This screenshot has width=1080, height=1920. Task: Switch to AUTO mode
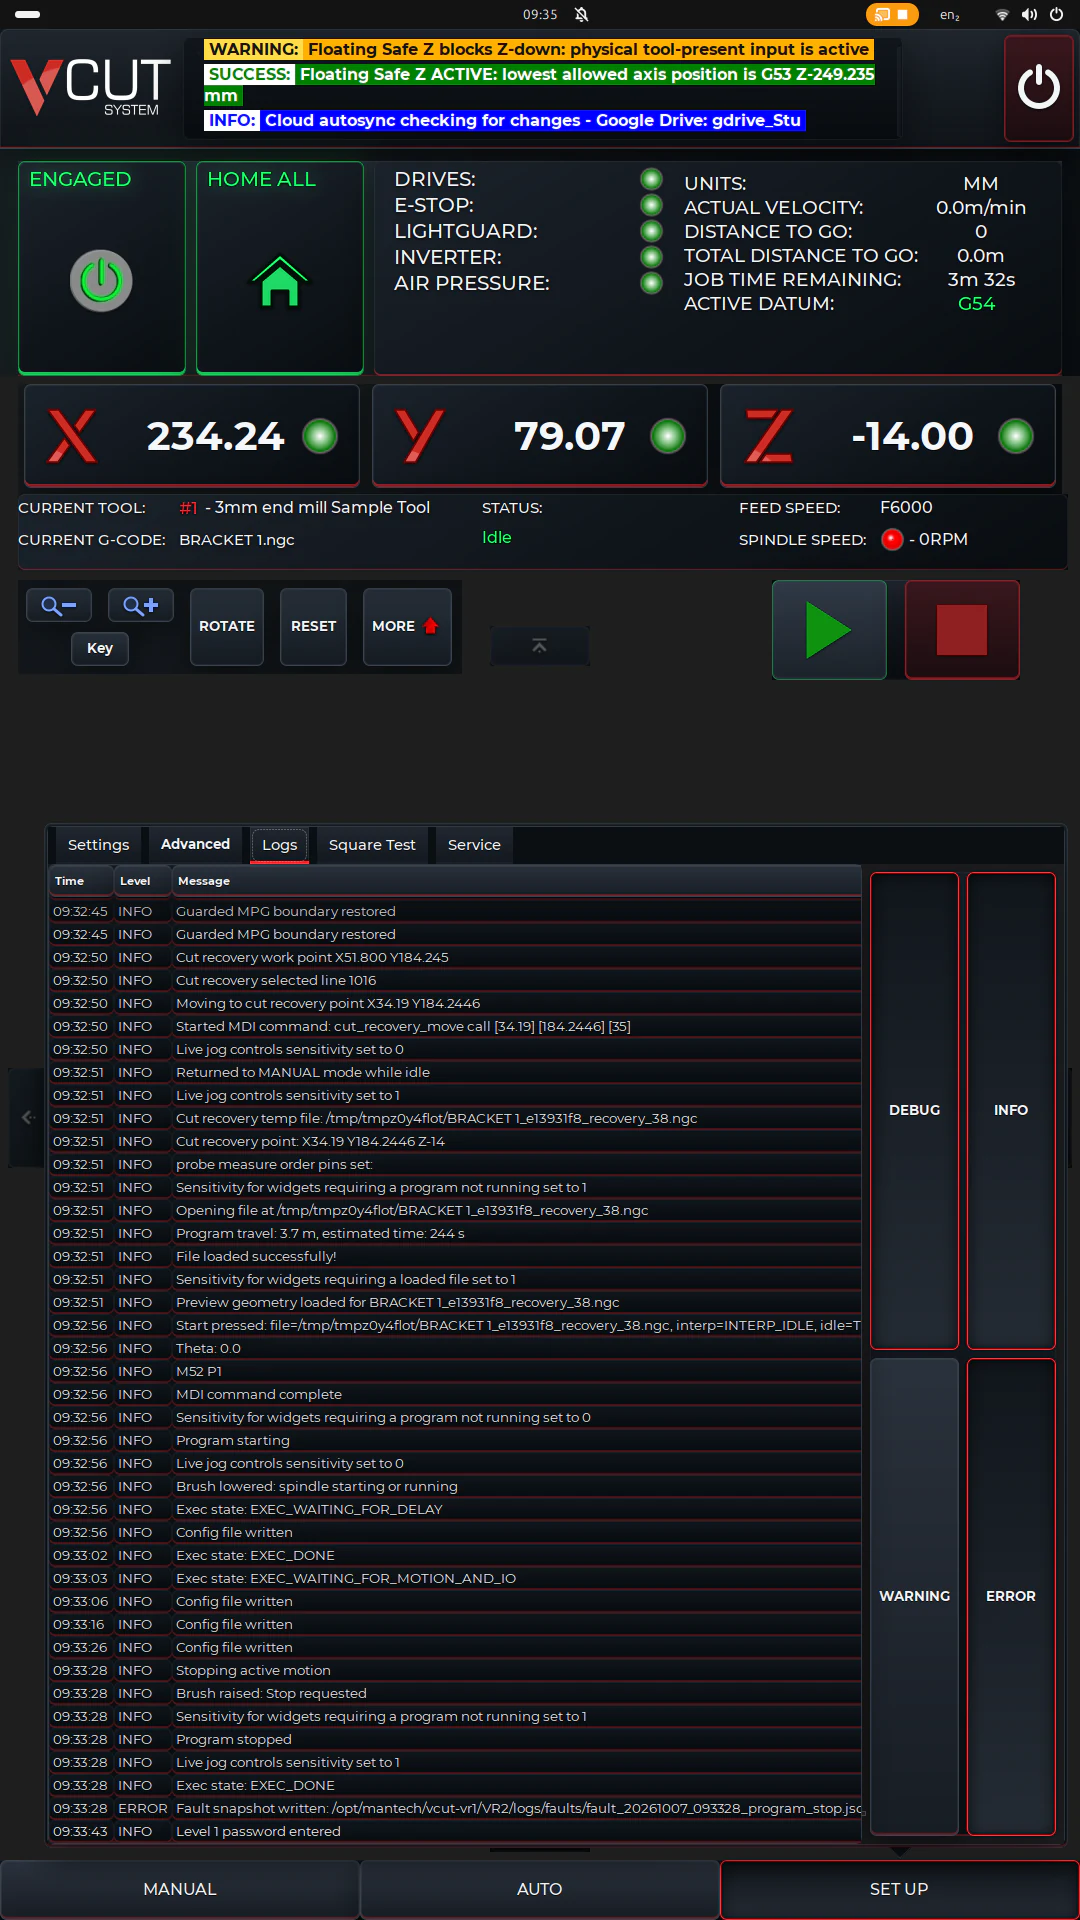click(539, 1889)
